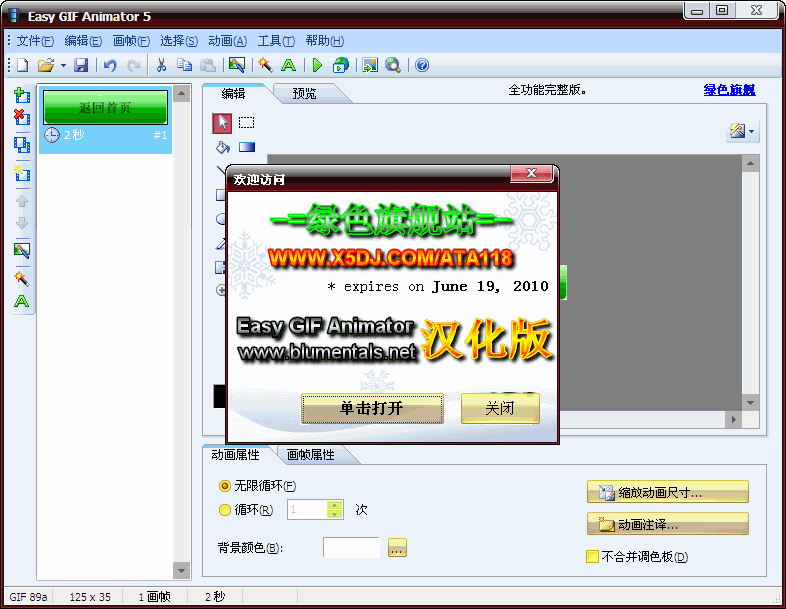Open the edit image toolbar icon
786x609 pixels.
(237, 65)
